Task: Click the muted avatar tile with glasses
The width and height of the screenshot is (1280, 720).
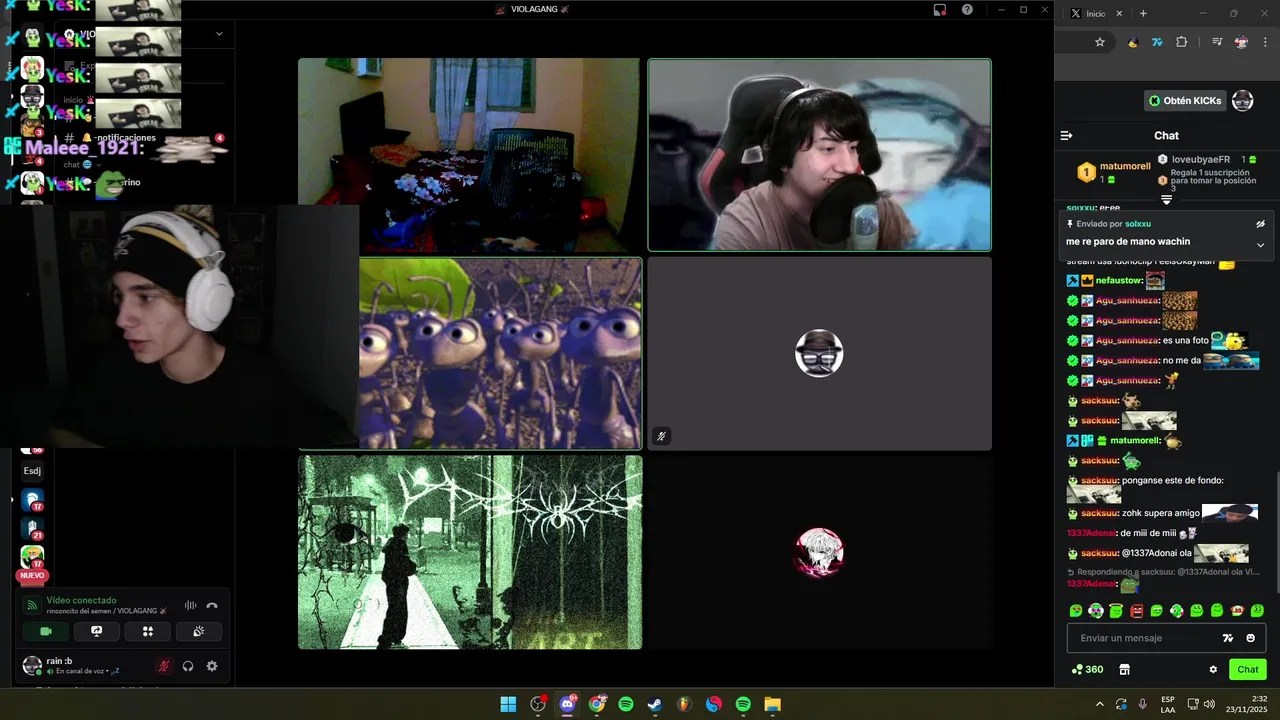Action: coord(819,353)
